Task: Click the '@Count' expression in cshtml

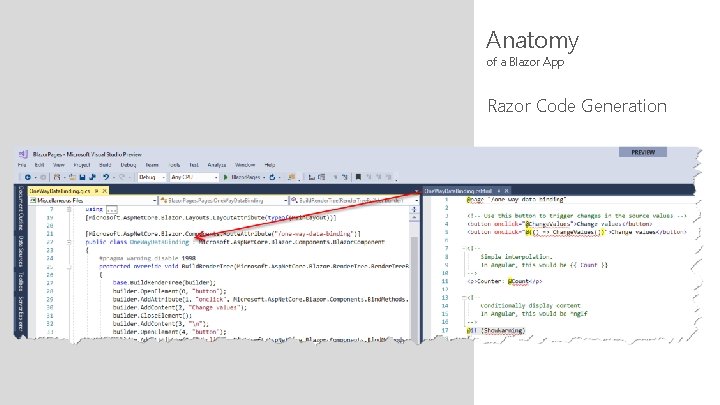Action: (x=518, y=281)
